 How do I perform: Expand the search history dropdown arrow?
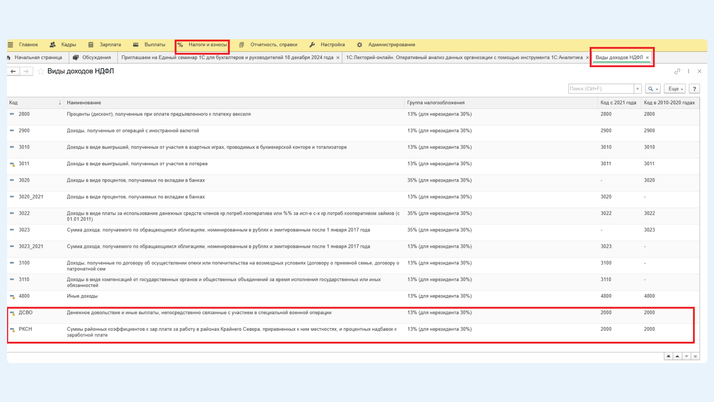(x=638, y=89)
